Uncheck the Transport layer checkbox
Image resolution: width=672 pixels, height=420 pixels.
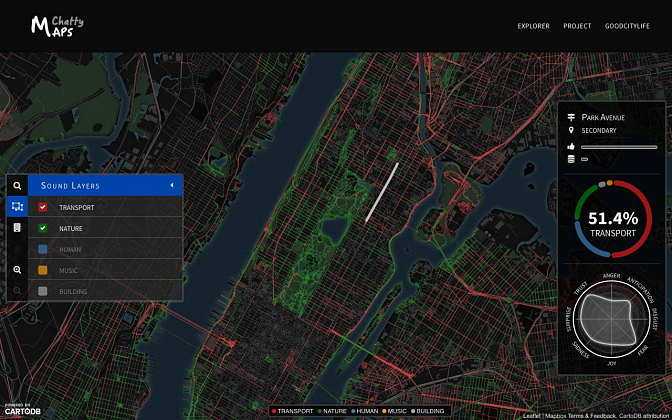42,207
